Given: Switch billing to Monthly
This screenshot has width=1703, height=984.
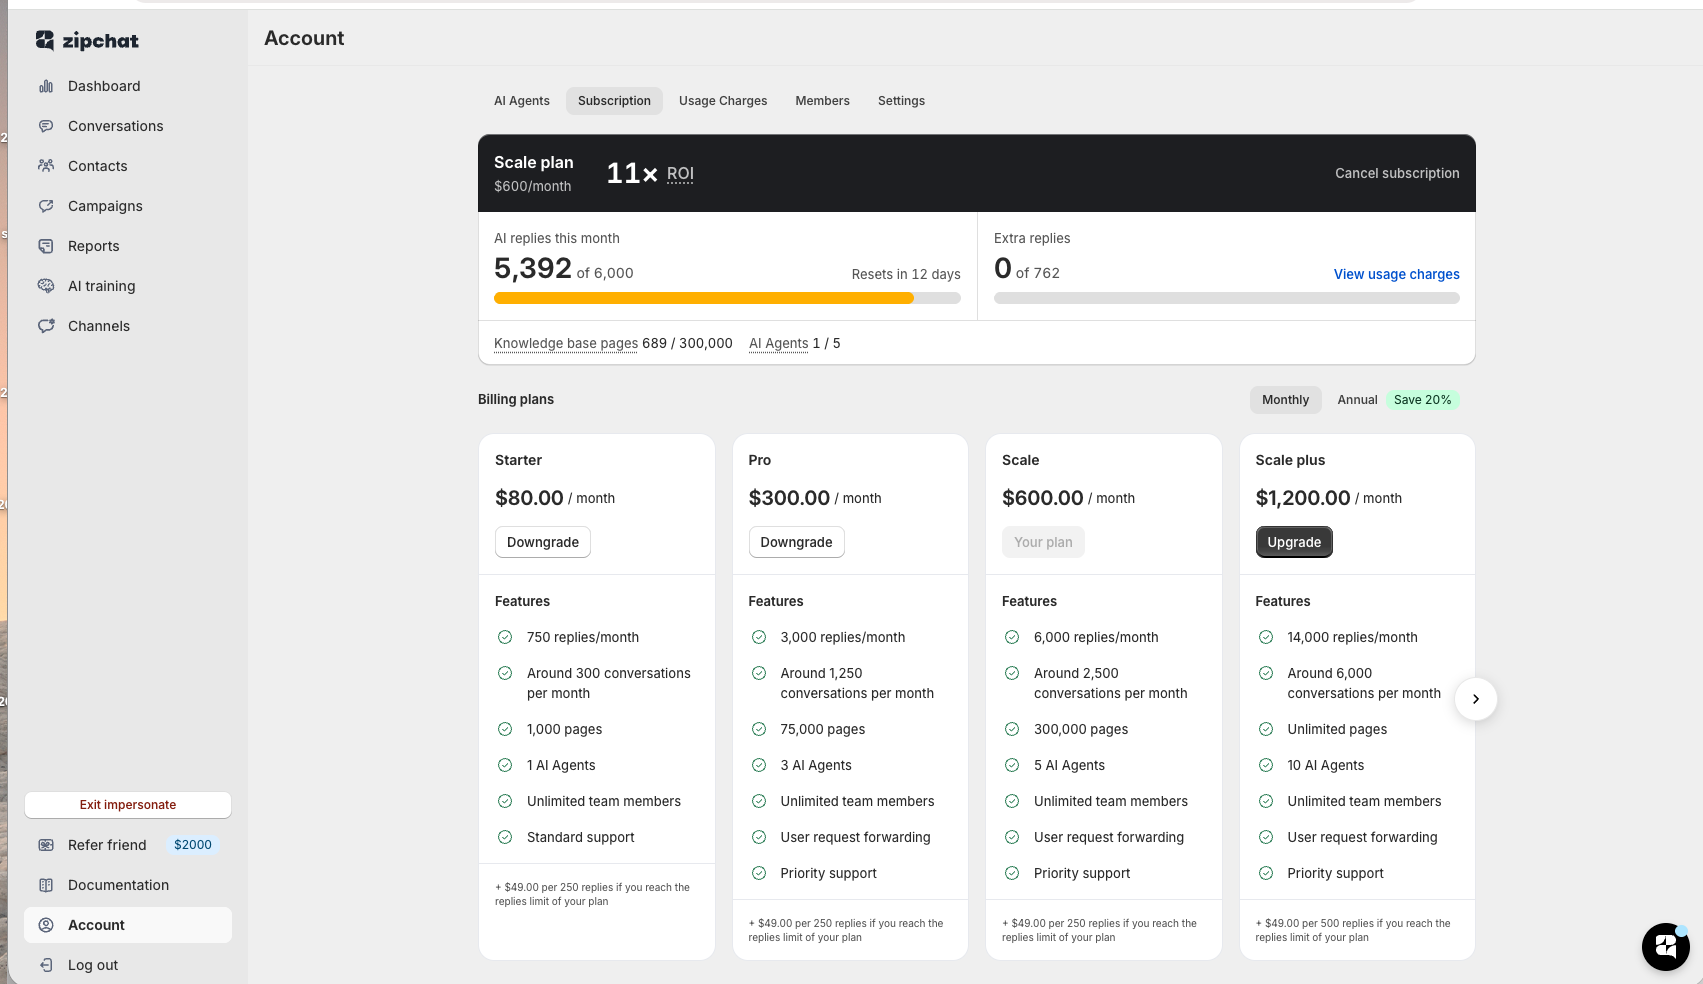Looking at the screenshot, I should pyautogui.click(x=1285, y=400).
